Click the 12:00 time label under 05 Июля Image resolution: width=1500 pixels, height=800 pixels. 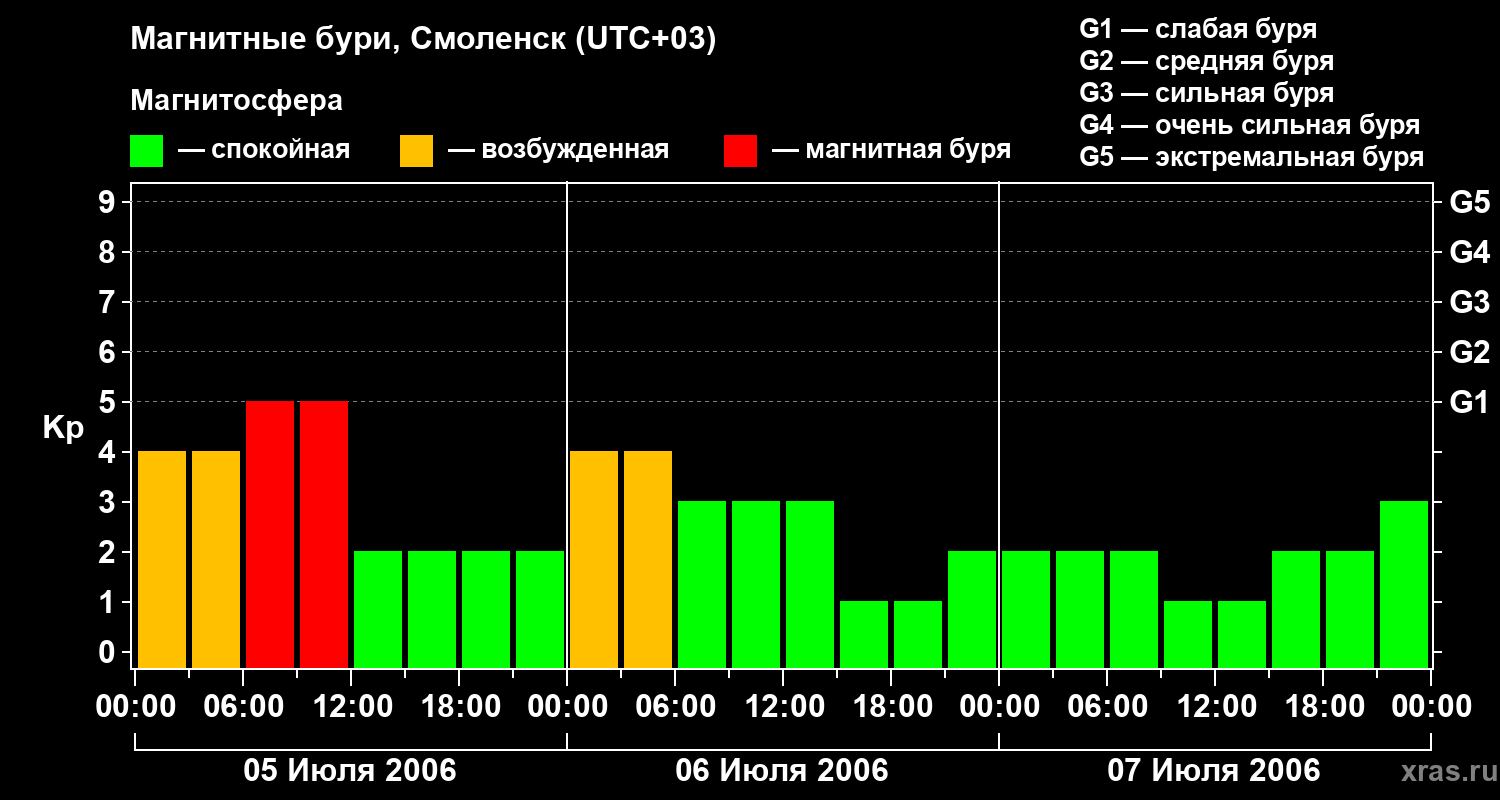[351, 707]
